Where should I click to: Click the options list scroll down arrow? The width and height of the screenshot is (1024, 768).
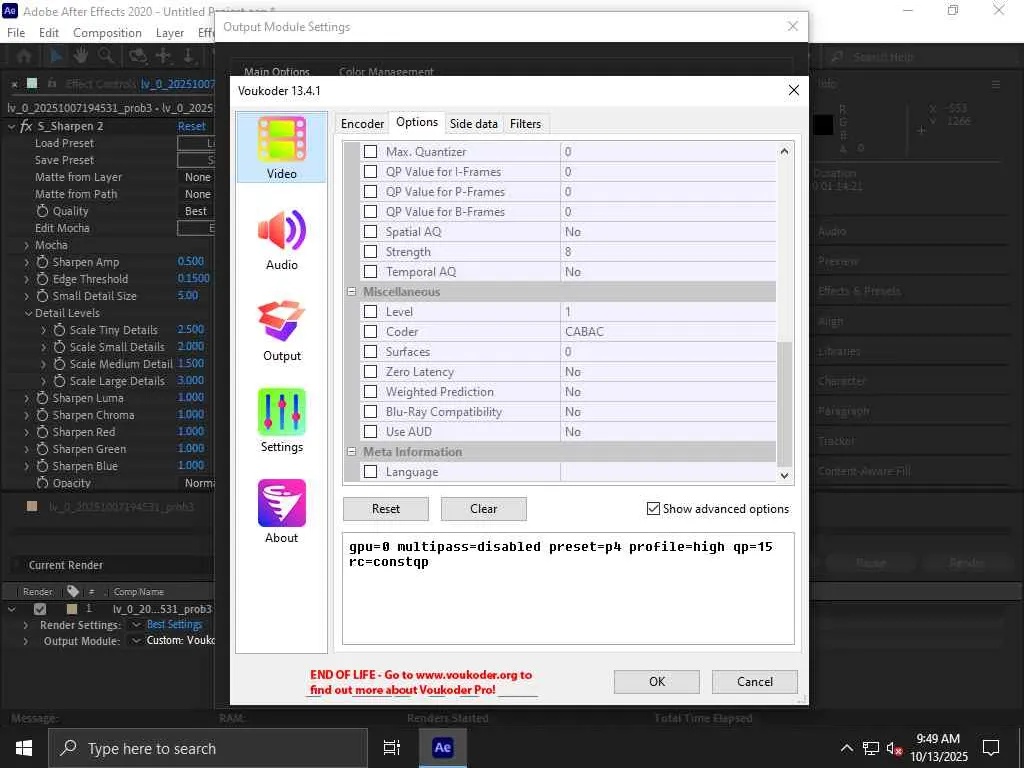click(784, 476)
